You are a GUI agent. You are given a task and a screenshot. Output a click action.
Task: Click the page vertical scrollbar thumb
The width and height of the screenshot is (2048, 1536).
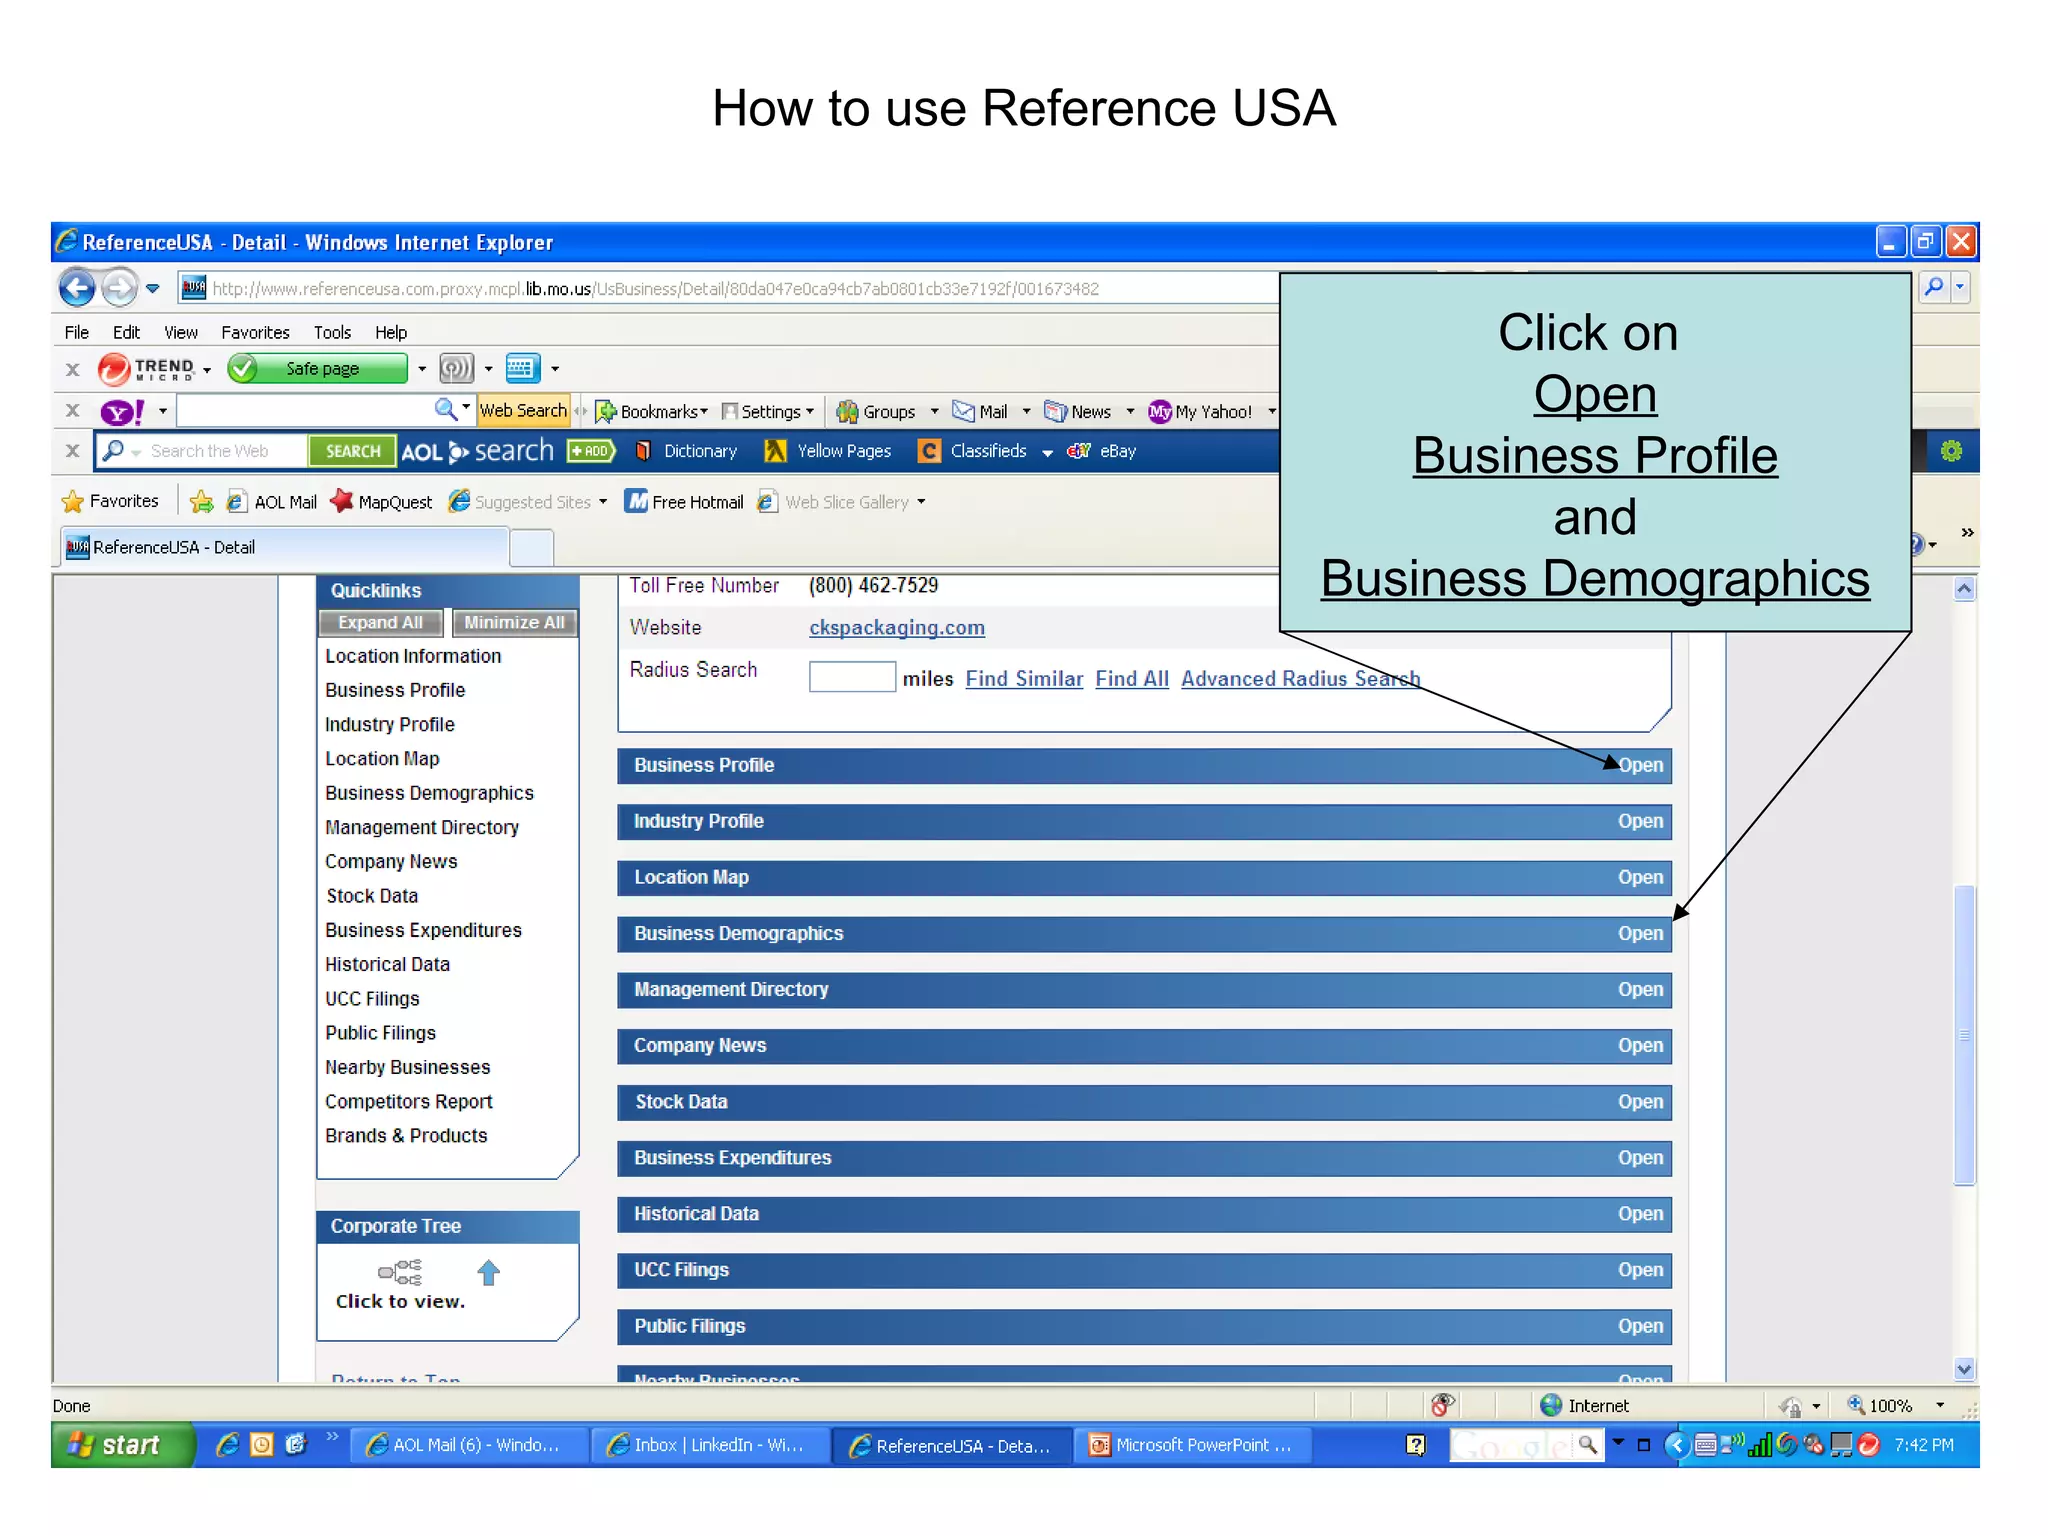pos(1964,1035)
